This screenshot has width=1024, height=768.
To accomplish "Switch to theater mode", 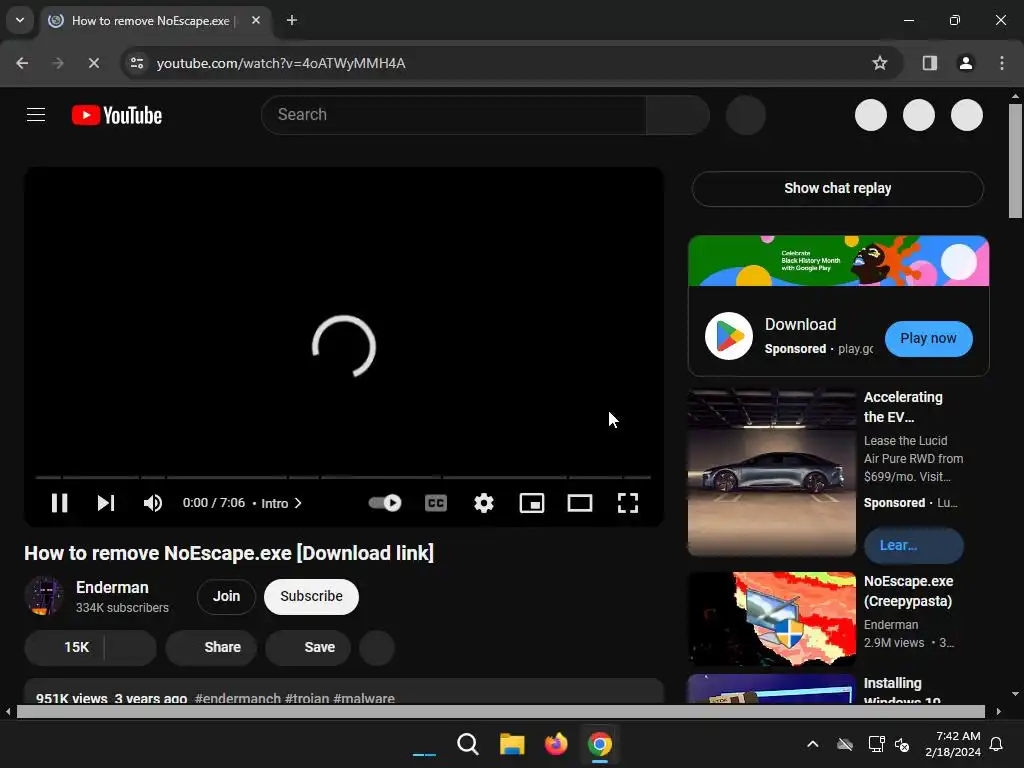I will pos(580,503).
